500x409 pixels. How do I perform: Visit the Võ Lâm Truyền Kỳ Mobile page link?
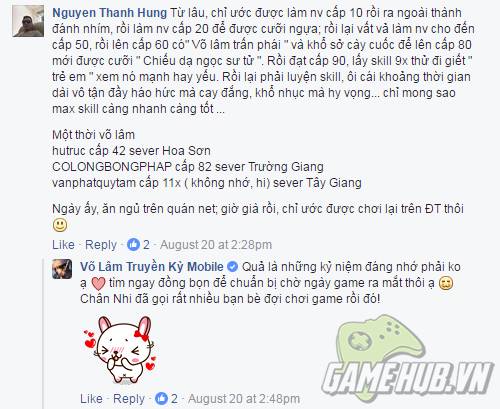tap(152, 267)
